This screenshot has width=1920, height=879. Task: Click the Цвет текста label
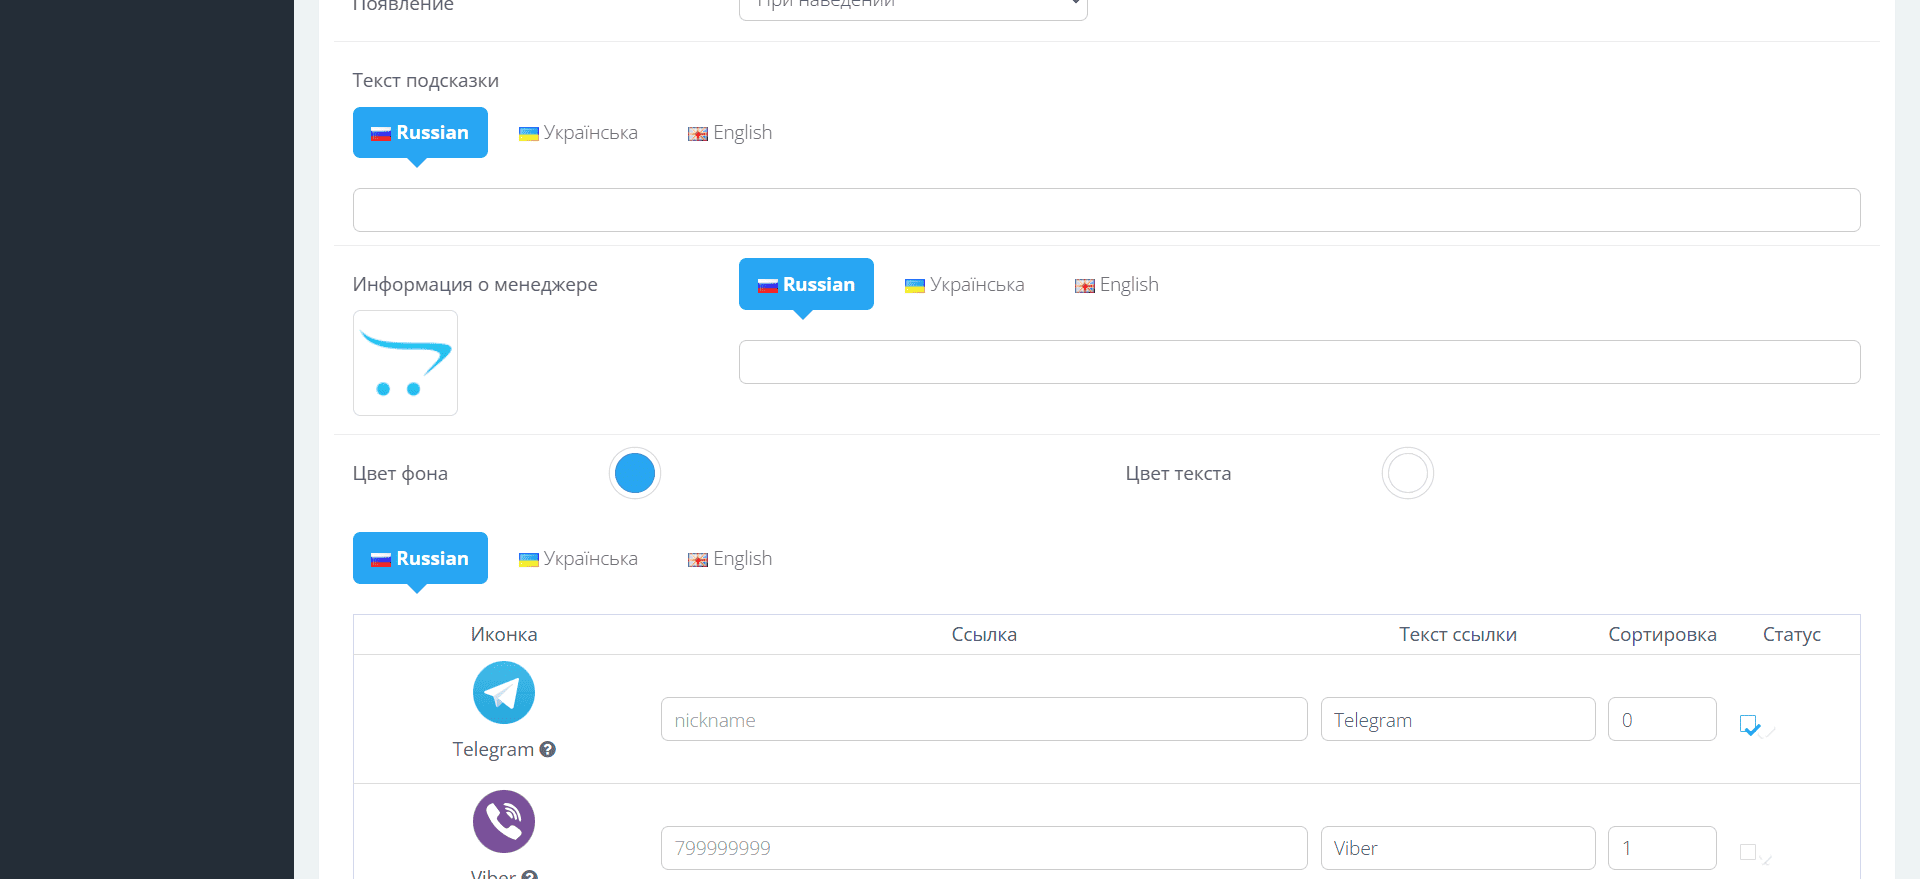click(1178, 473)
